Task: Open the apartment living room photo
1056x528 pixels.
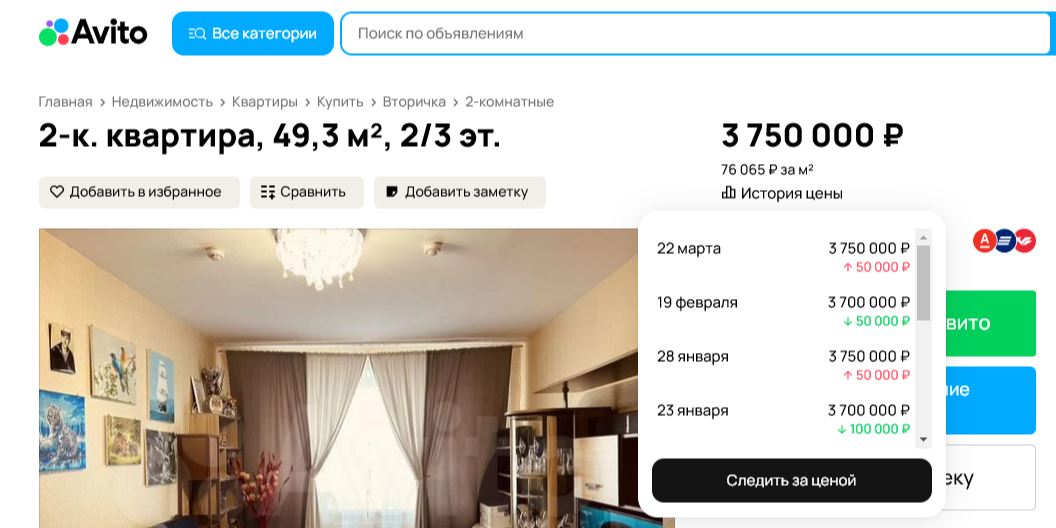Action: point(337,378)
